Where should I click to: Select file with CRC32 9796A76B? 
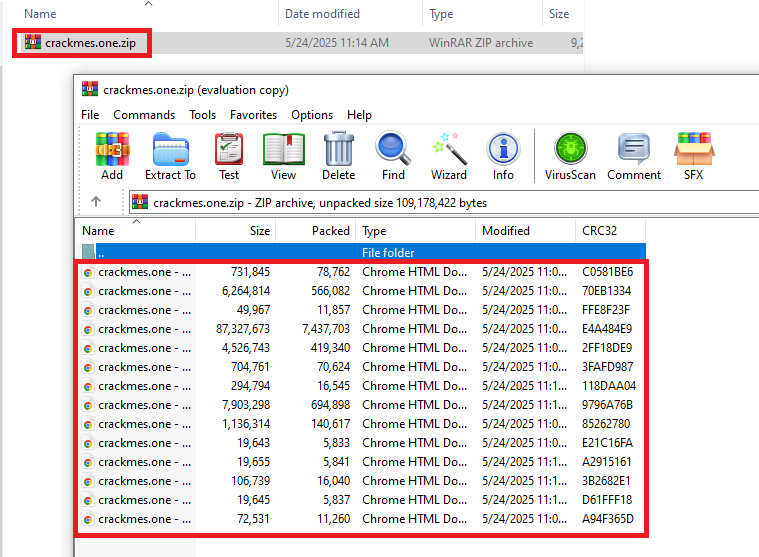coord(361,405)
